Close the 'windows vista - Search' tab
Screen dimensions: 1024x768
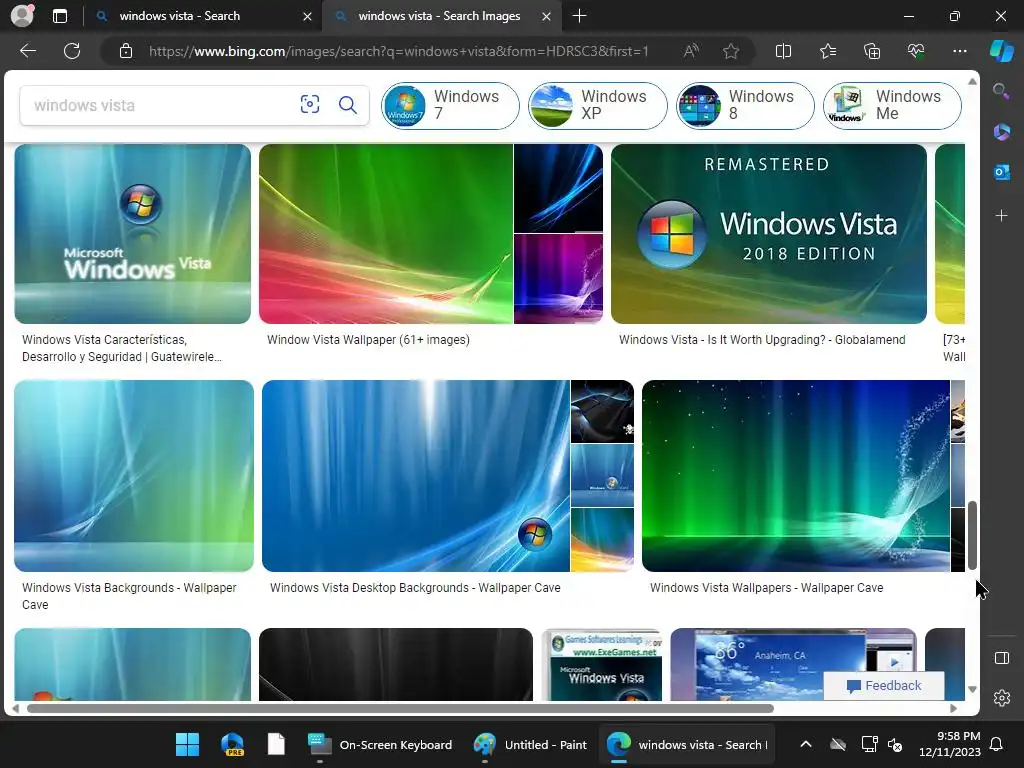coord(307,16)
